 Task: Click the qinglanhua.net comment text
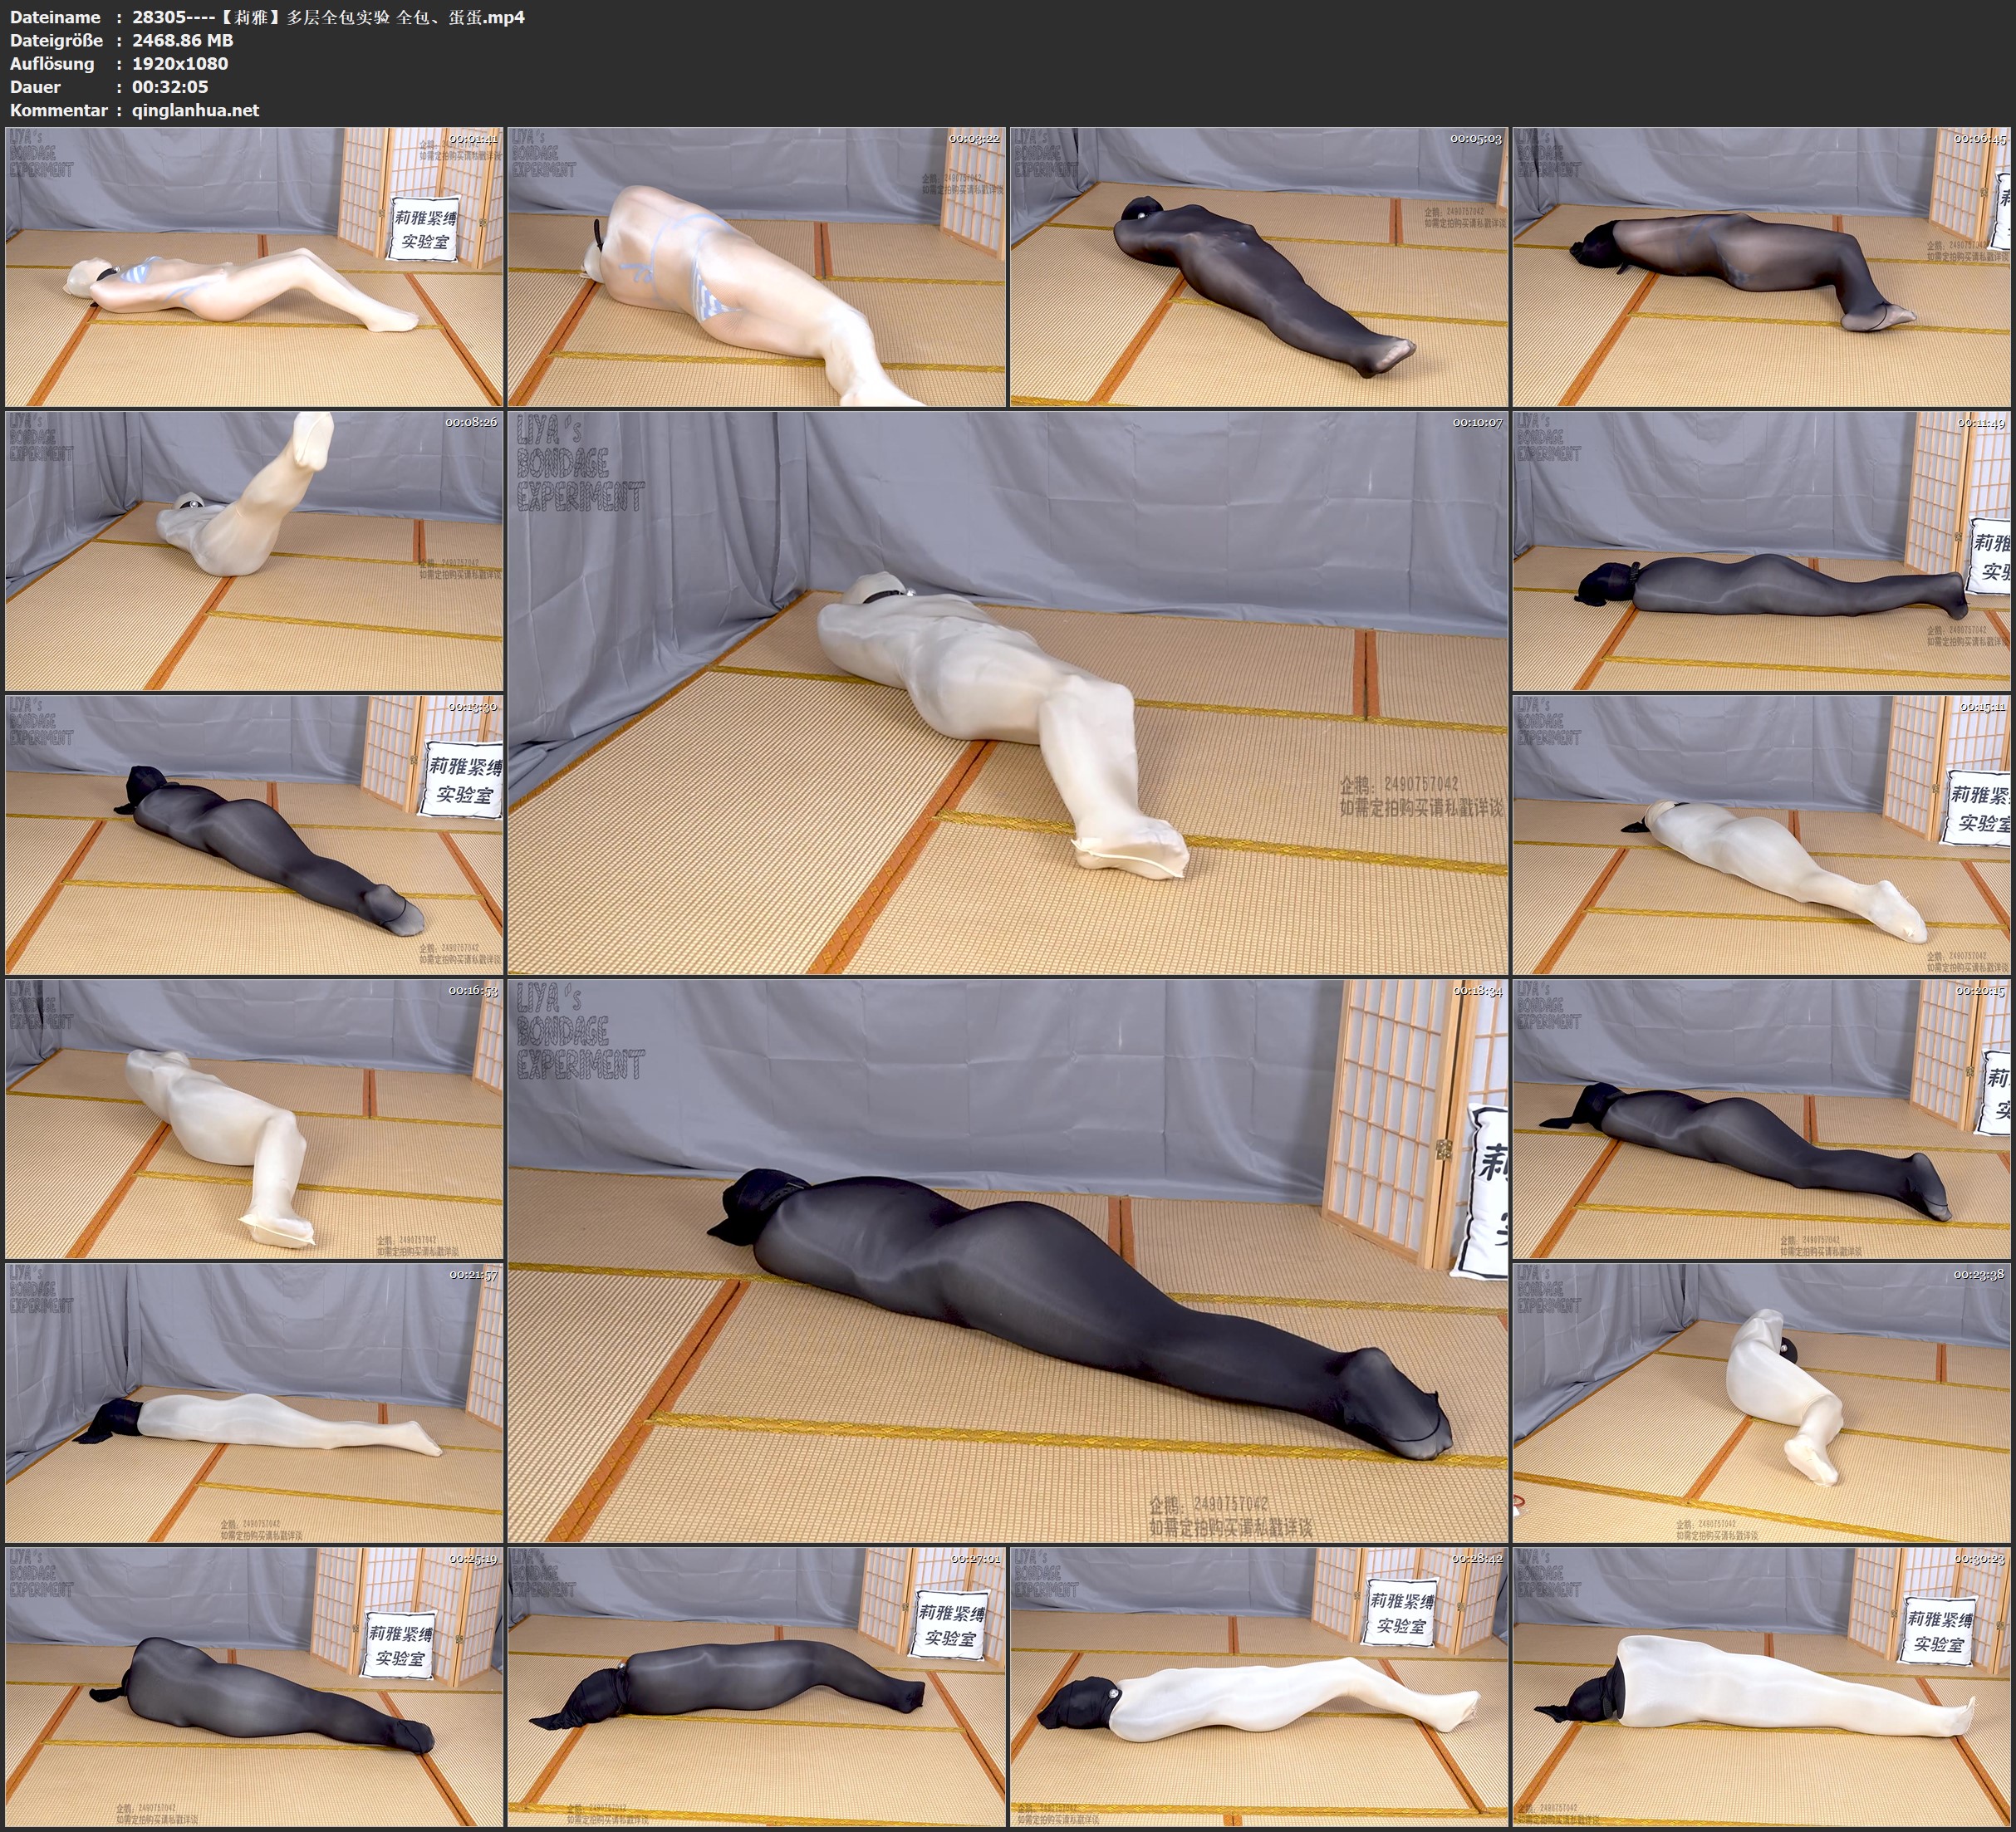[x=195, y=110]
